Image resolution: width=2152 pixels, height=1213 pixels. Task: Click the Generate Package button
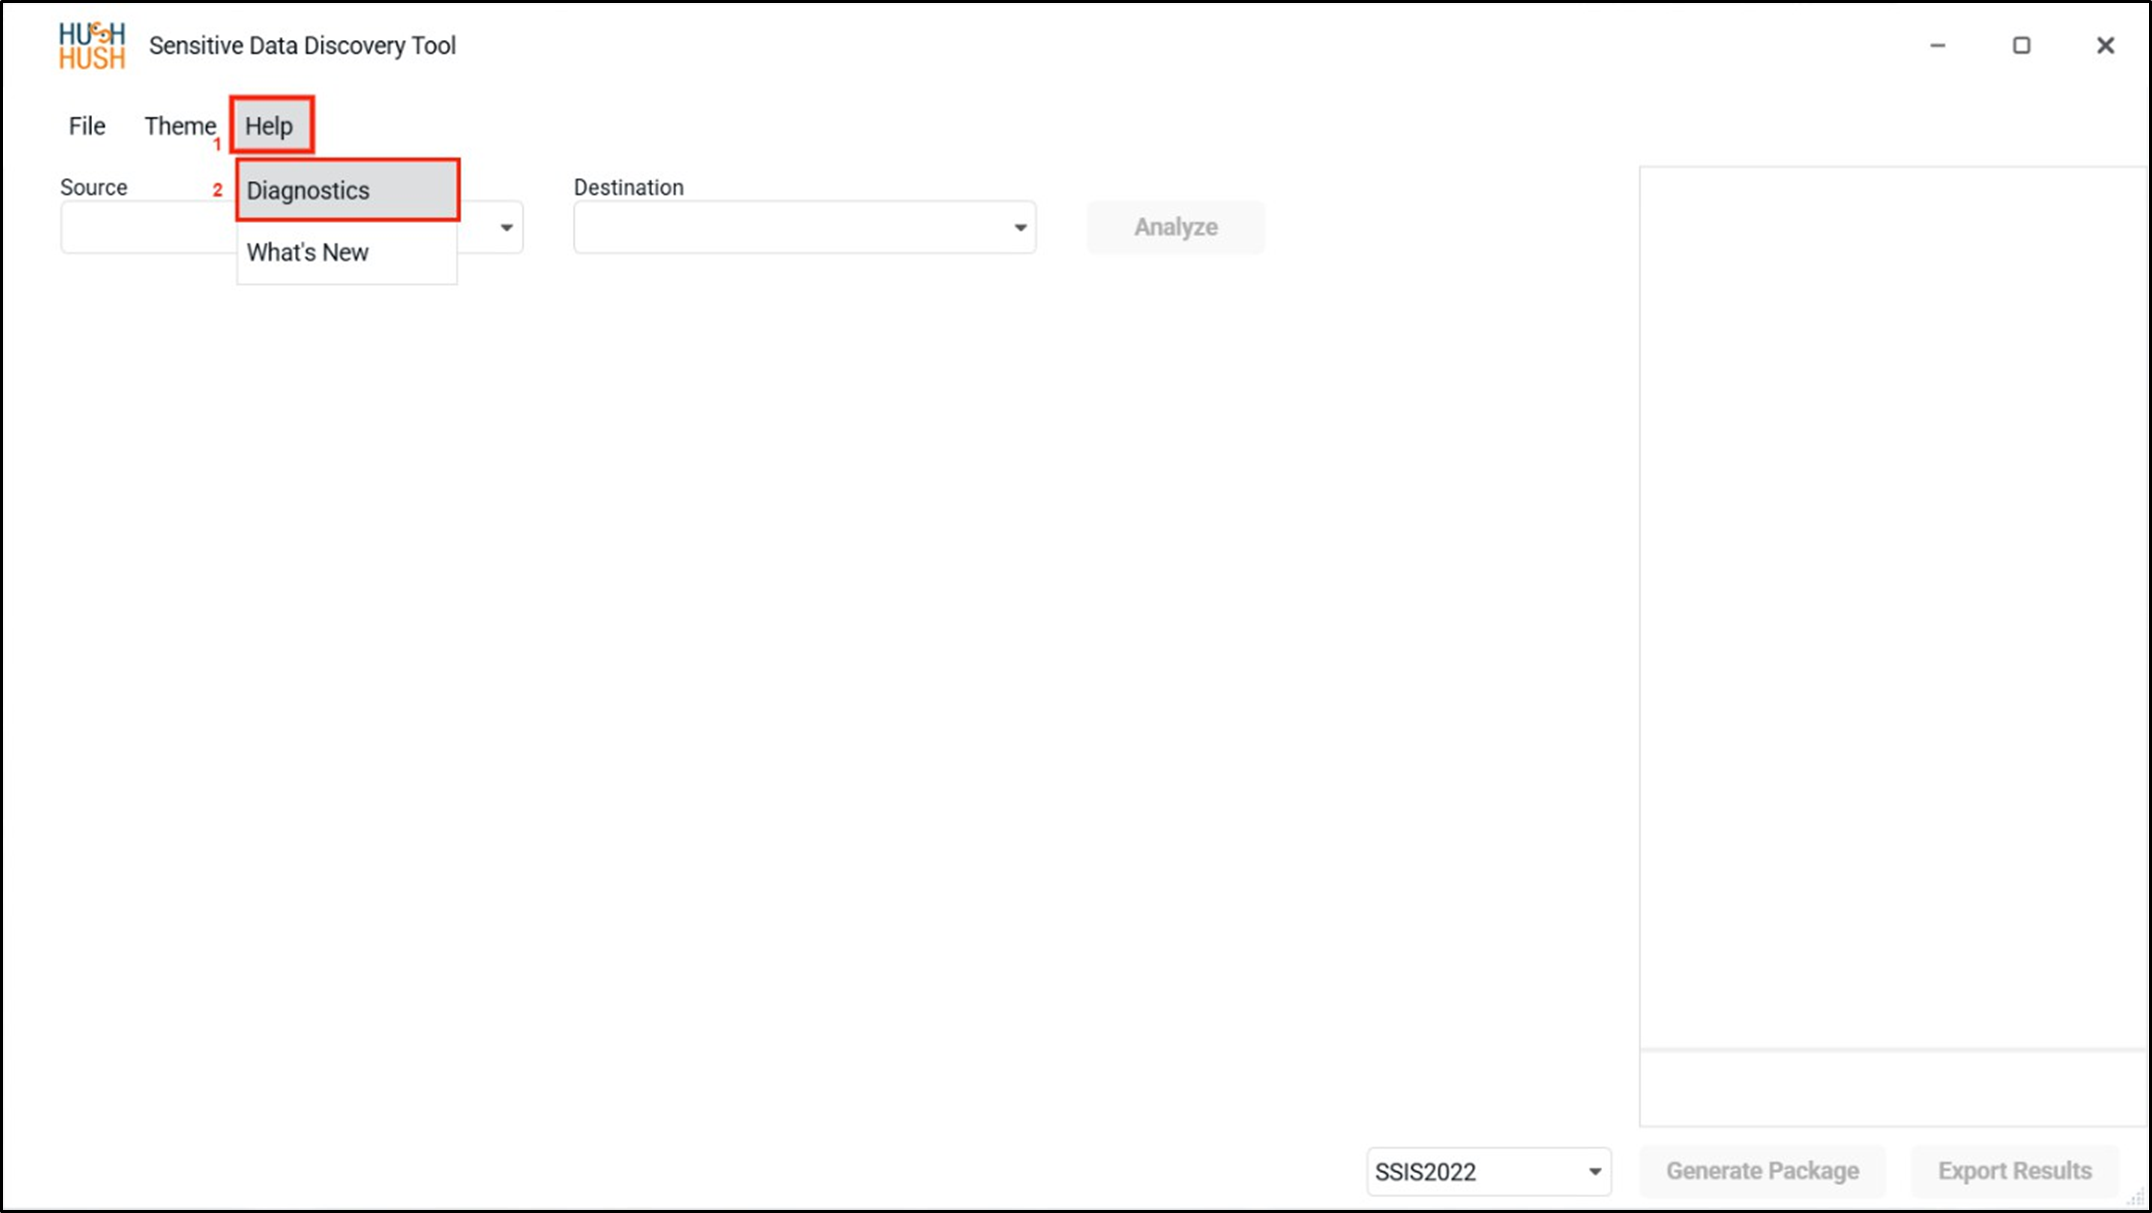tap(1762, 1171)
